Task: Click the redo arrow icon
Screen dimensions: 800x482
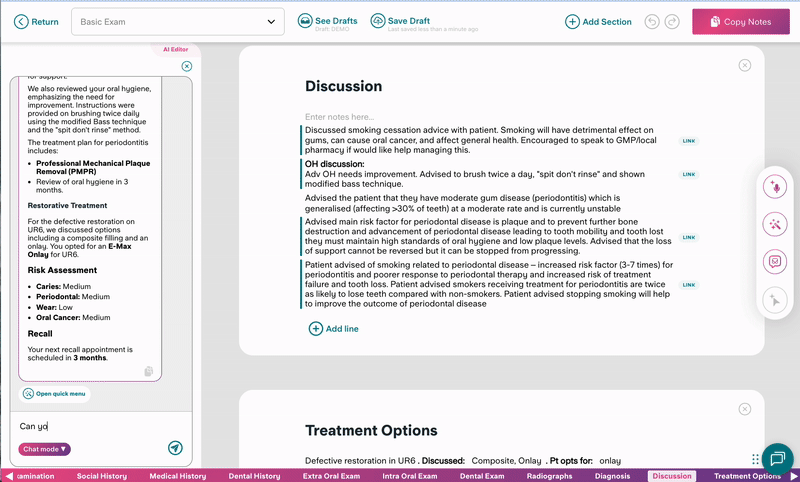Action: [x=672, y=21]
